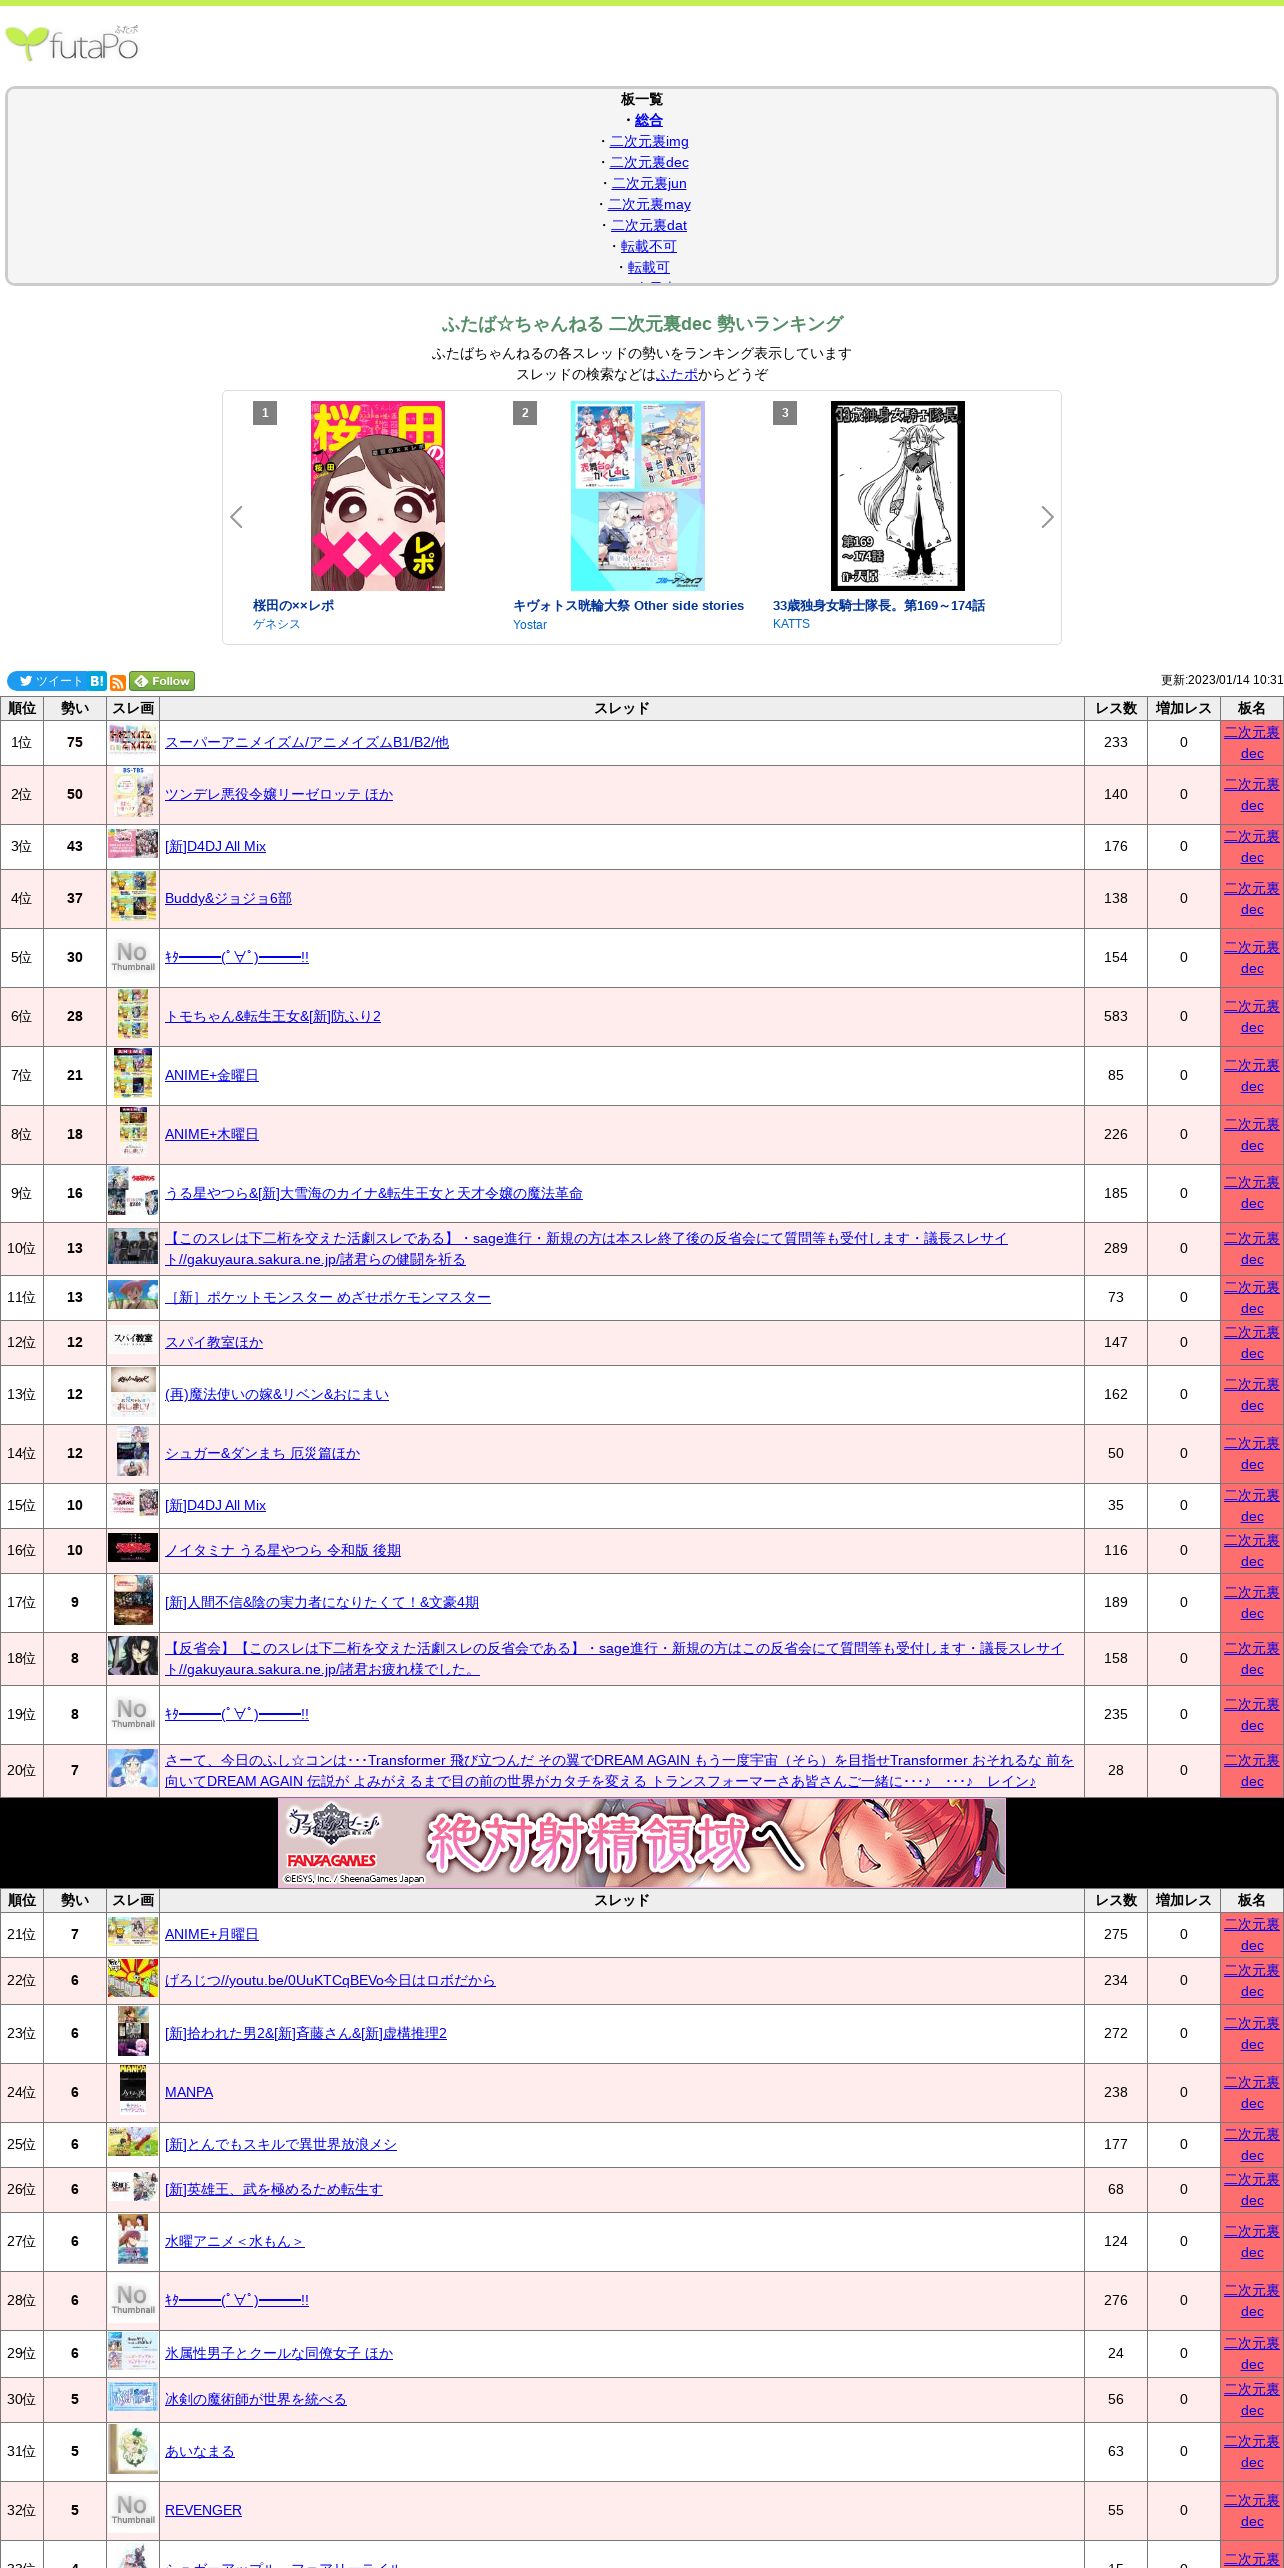Screen dimensions: 1284x2568
Task: Open 二次元裏jun board link
Action: [x=649, y=183]
